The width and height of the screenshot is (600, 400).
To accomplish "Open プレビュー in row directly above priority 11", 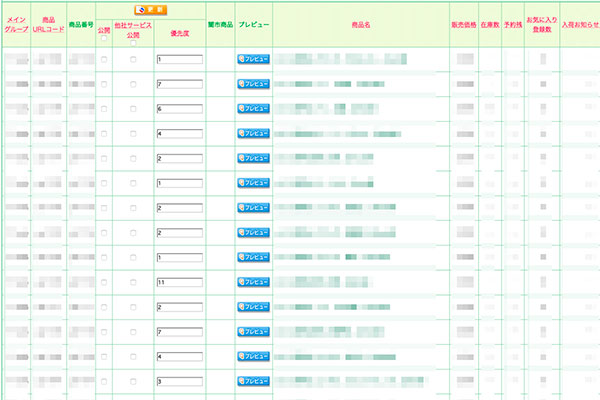I will pos(253,257).
